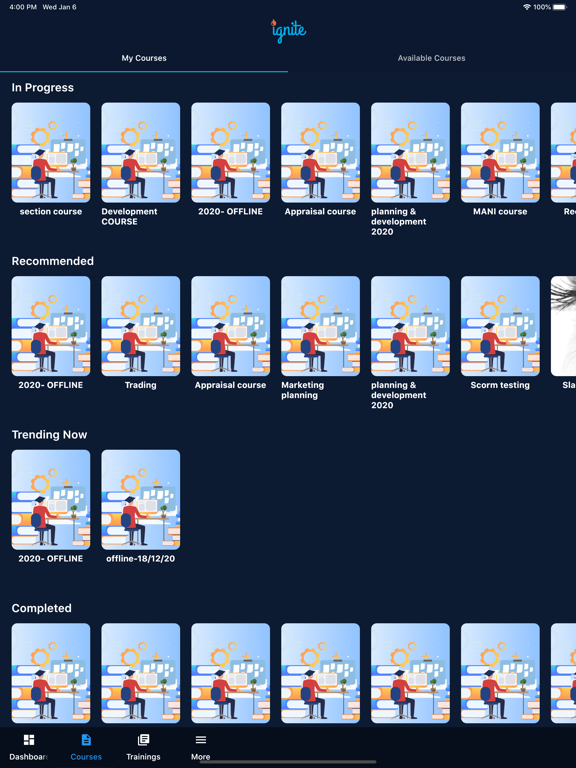
Task: Click the 'Completed' section heading
Action: [42, 608]
